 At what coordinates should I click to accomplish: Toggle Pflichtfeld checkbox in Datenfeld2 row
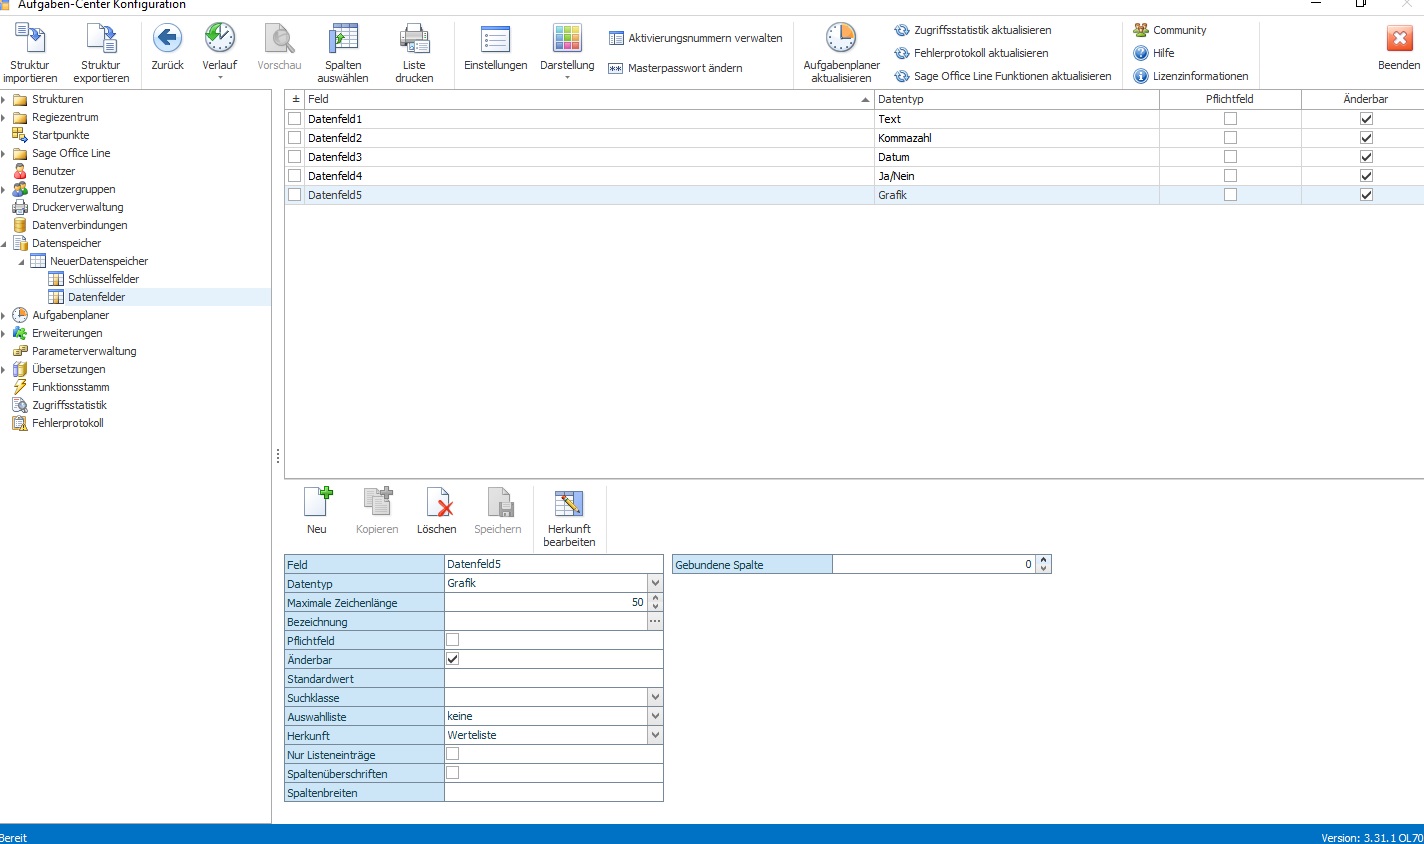pos(1230,137)
